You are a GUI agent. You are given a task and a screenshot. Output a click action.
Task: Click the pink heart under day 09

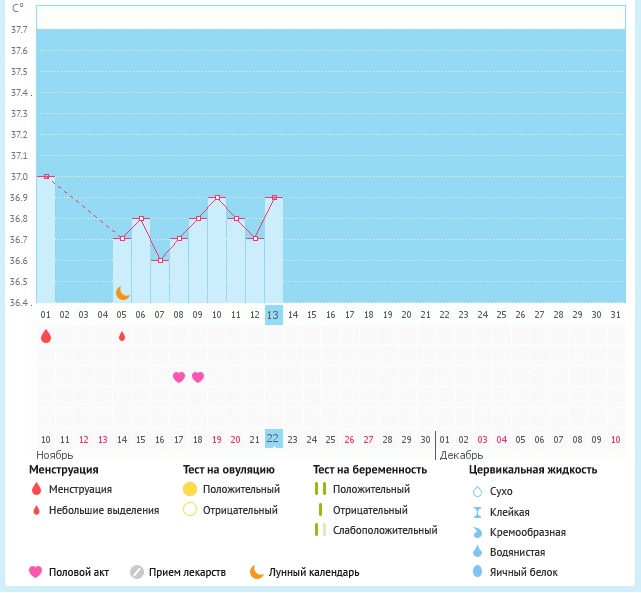(198, 377)
